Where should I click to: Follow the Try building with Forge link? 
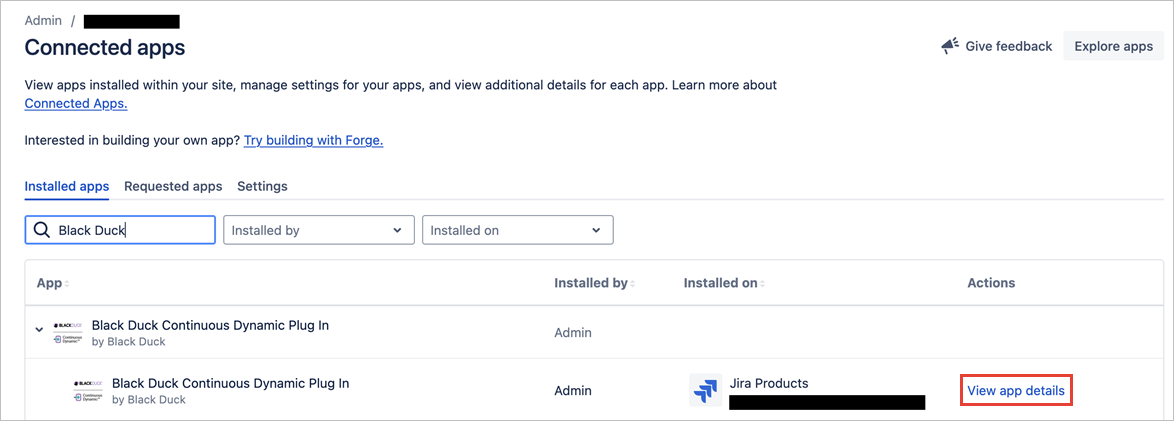(314, 140)
